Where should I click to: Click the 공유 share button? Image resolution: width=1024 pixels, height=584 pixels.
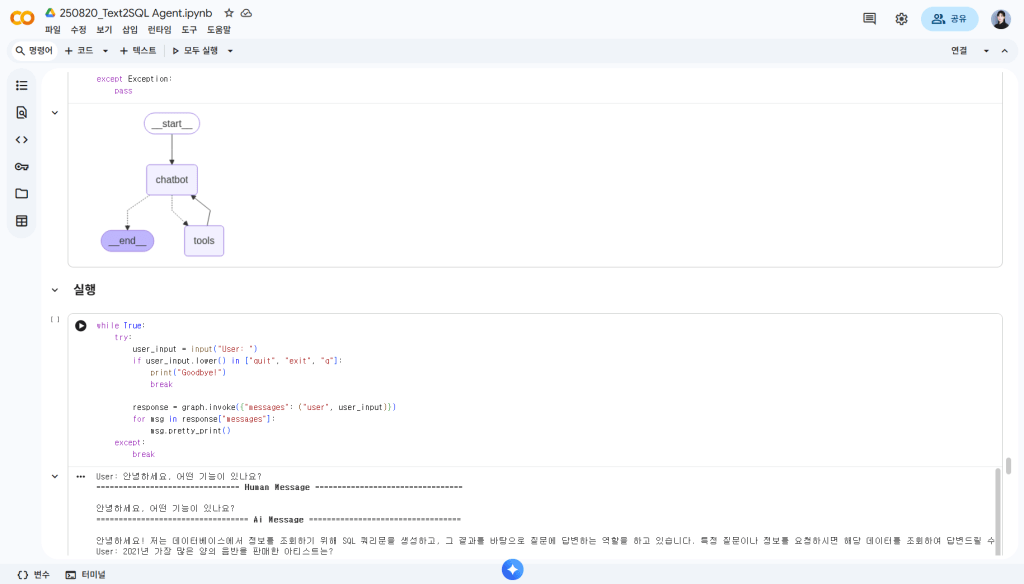click(x=949, y=19)
